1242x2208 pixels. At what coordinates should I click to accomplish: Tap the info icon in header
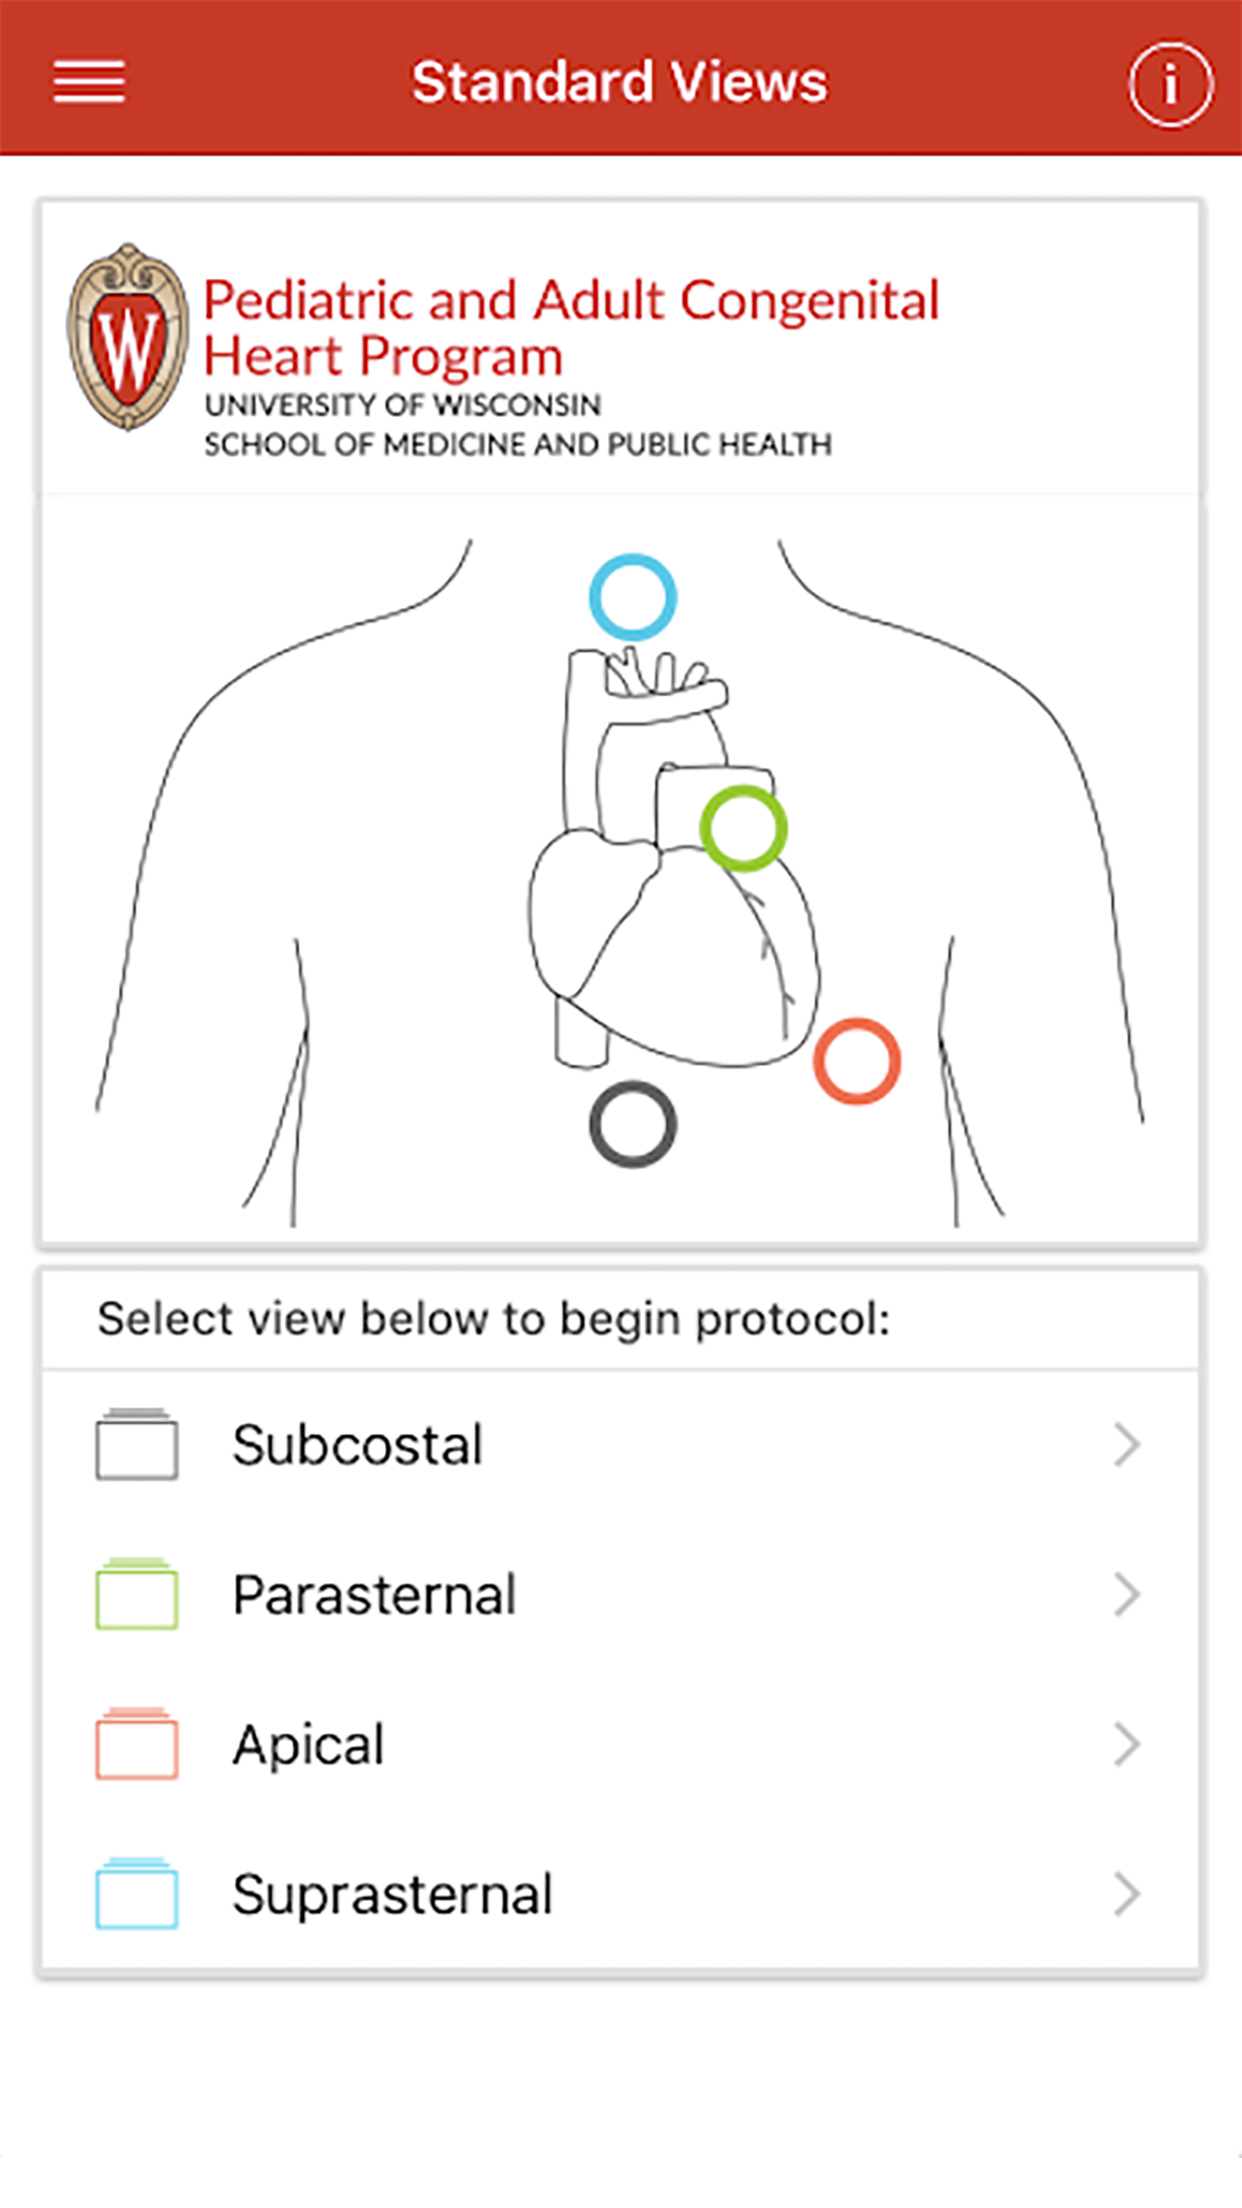coord(1170,84)
